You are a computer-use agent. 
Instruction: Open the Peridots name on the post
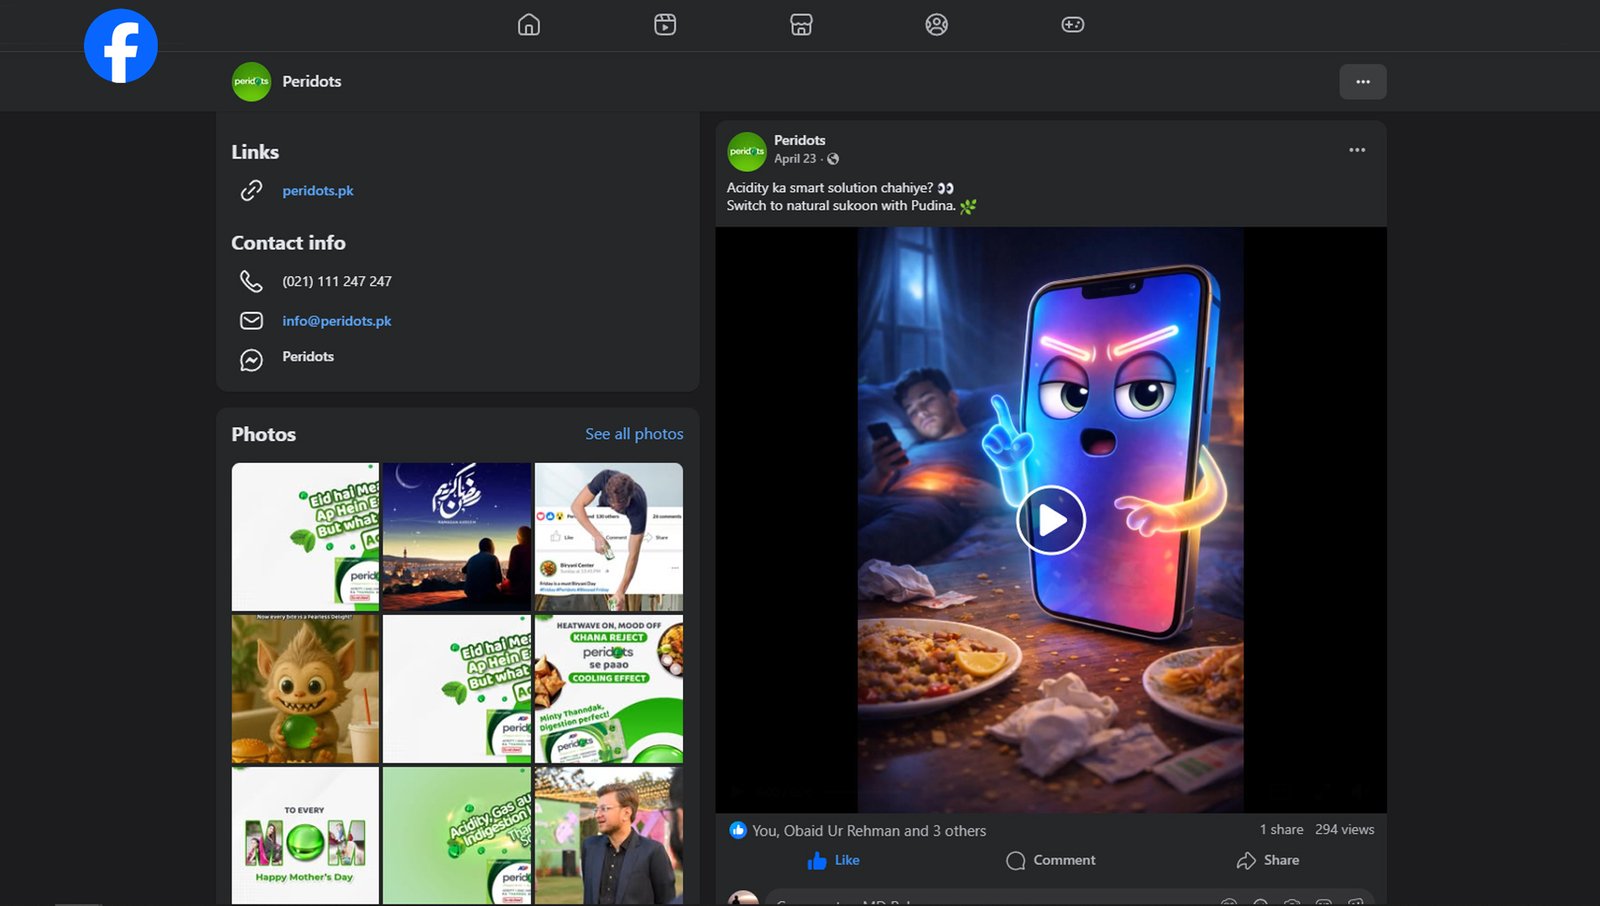coord(800,140)
